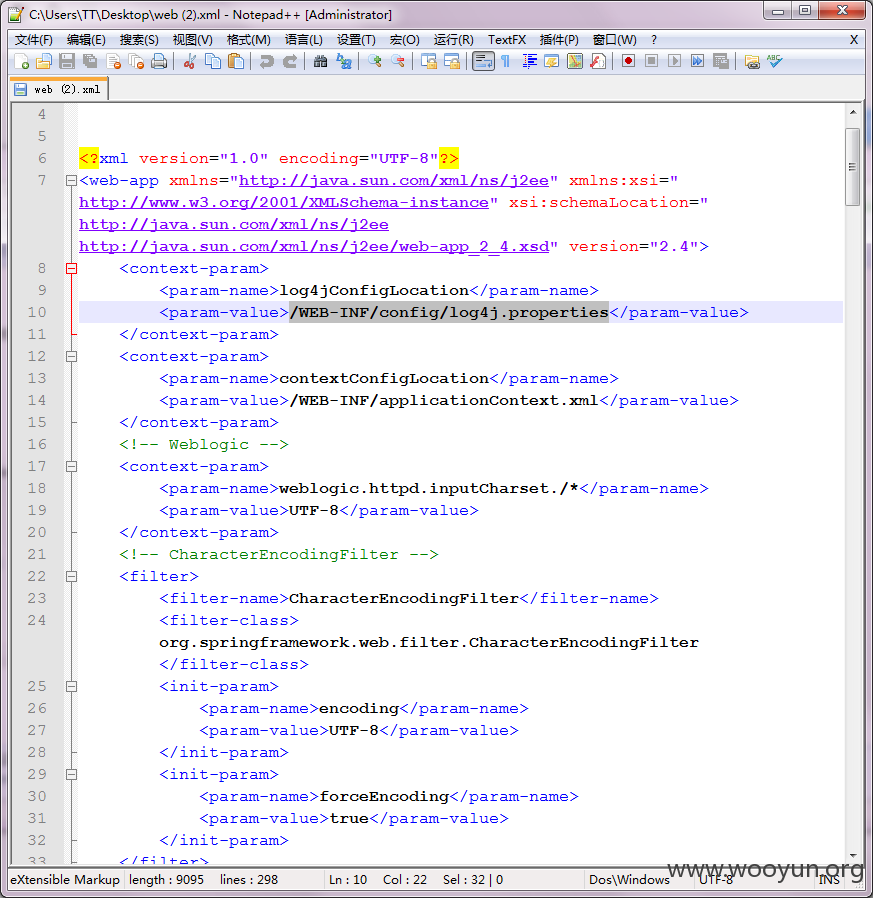Collapse the web-app fold on line 7
Screen dimensions: 873x898
(x=72, y=181)
